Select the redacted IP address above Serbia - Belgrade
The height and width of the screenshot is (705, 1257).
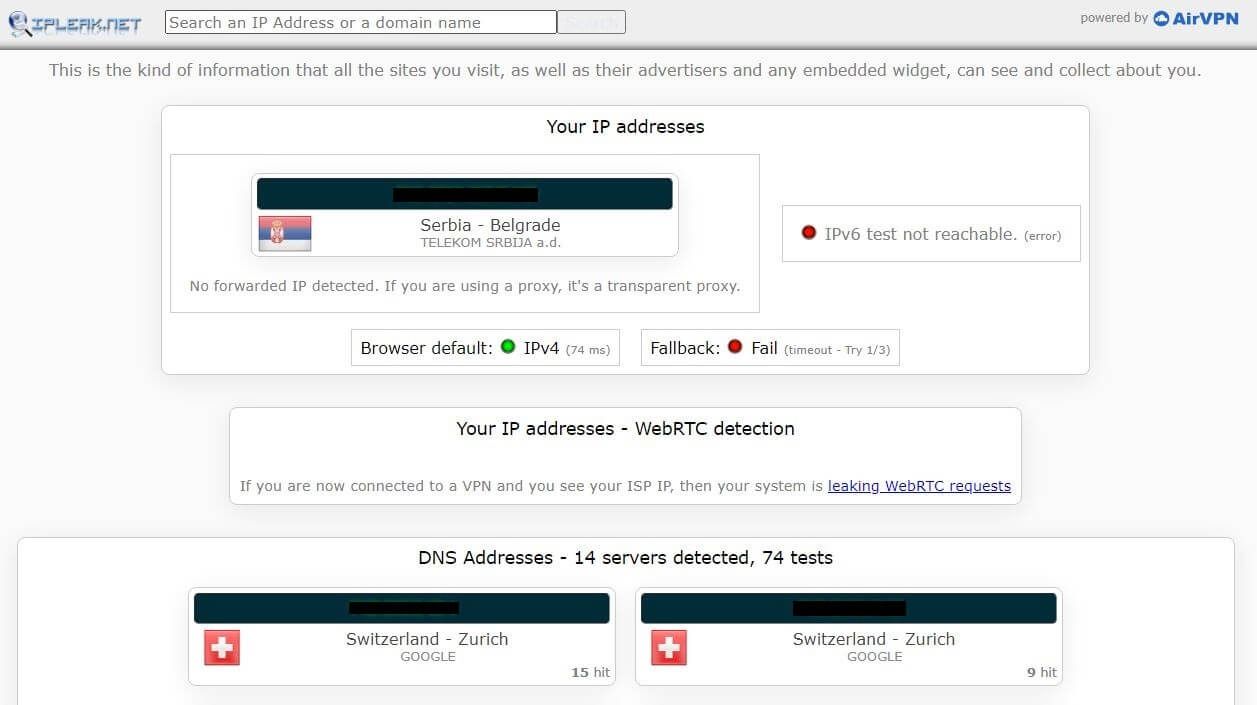(465, 194)
